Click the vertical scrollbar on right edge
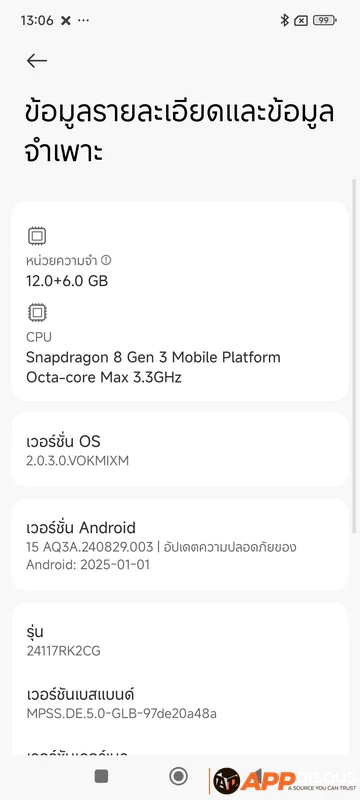The height and width of the screenshot is (800, 360). click(x=354, y=356)
